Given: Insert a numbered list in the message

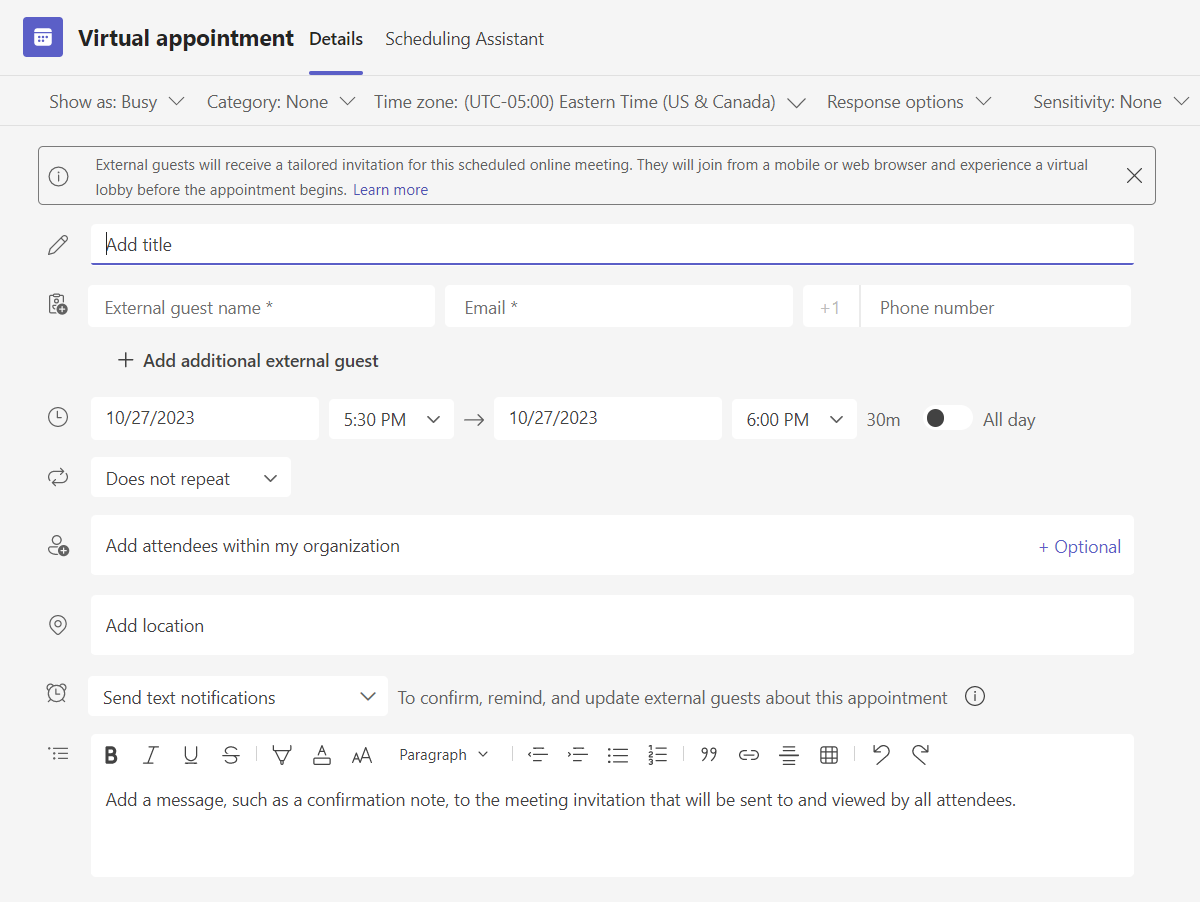Looking at the screenshot, I should point(658,755).
